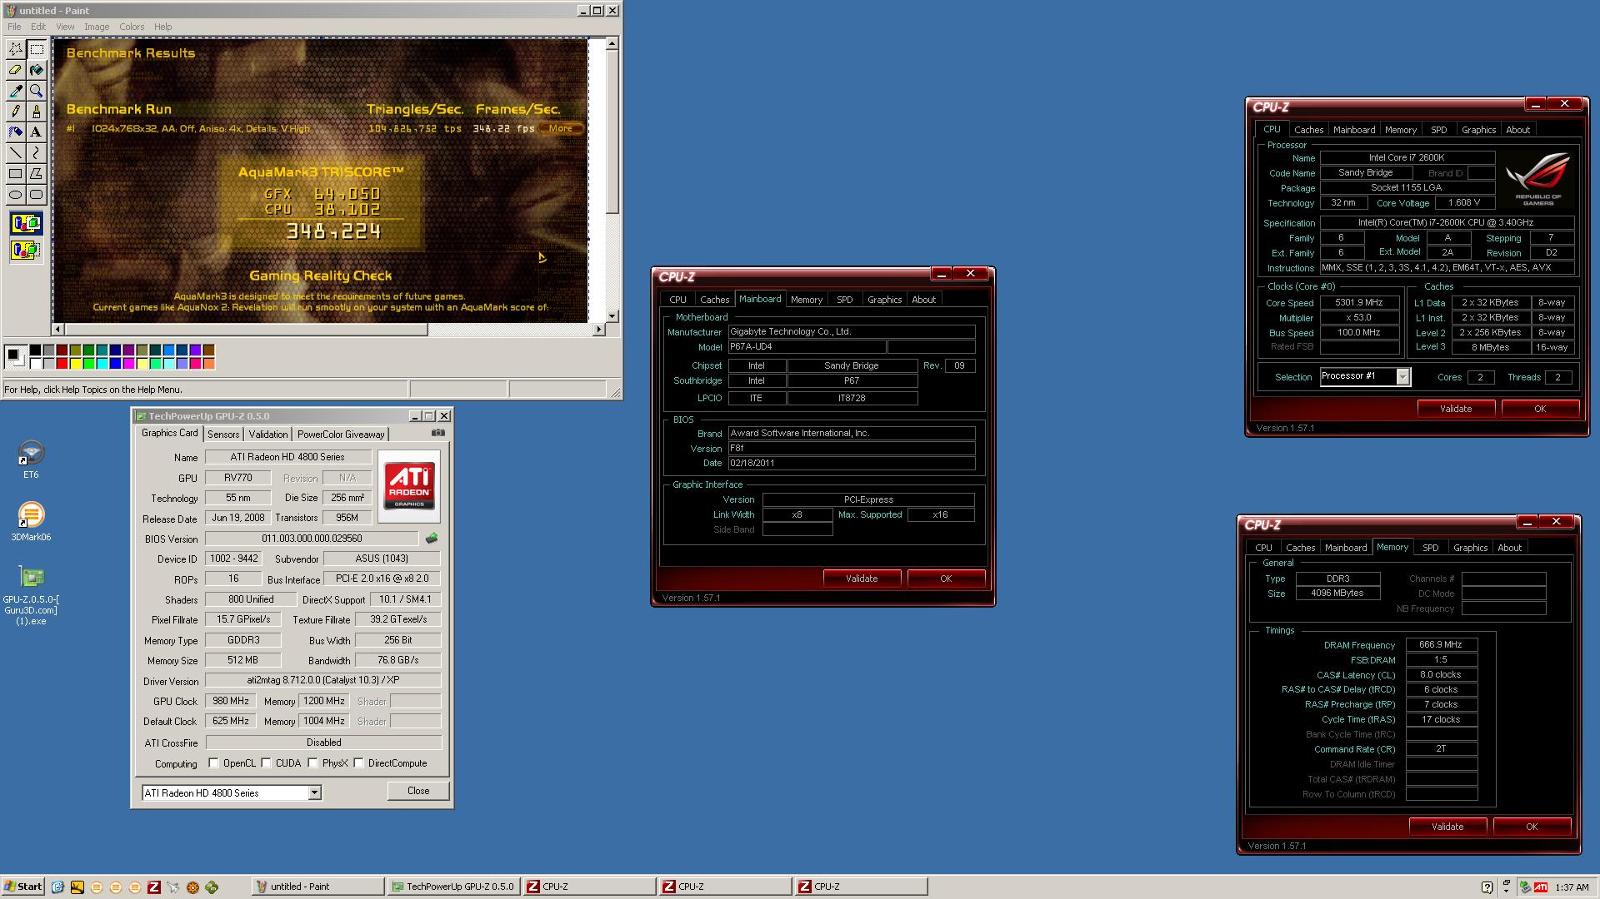The height and width of the screenshot is (899, 1600).
Task: Pick the black color swatch in Paint palette
Action: tap(36, 351)
